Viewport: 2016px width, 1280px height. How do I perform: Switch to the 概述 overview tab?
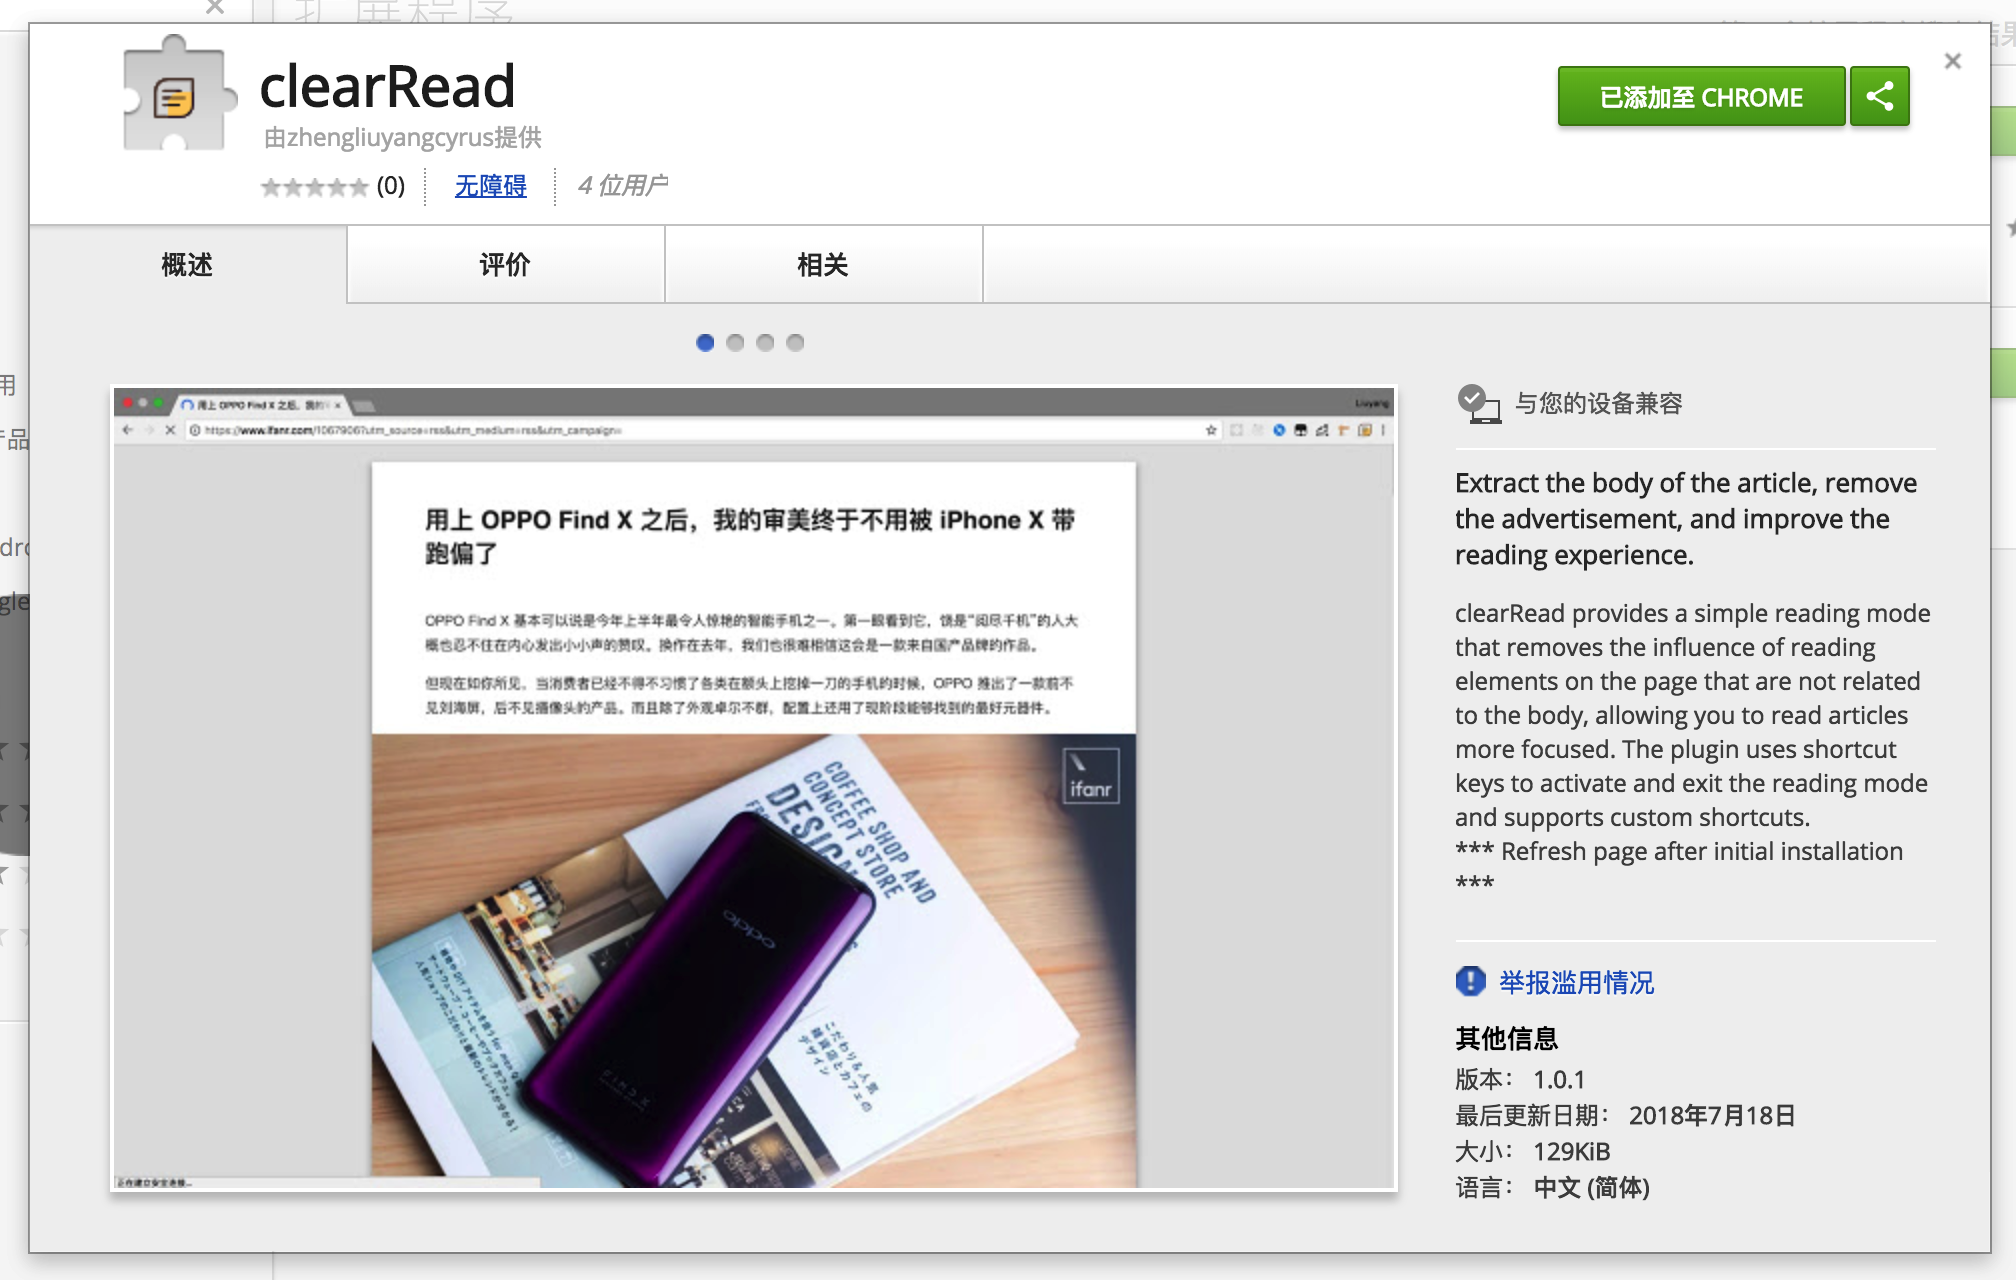(x=187, y=265)
